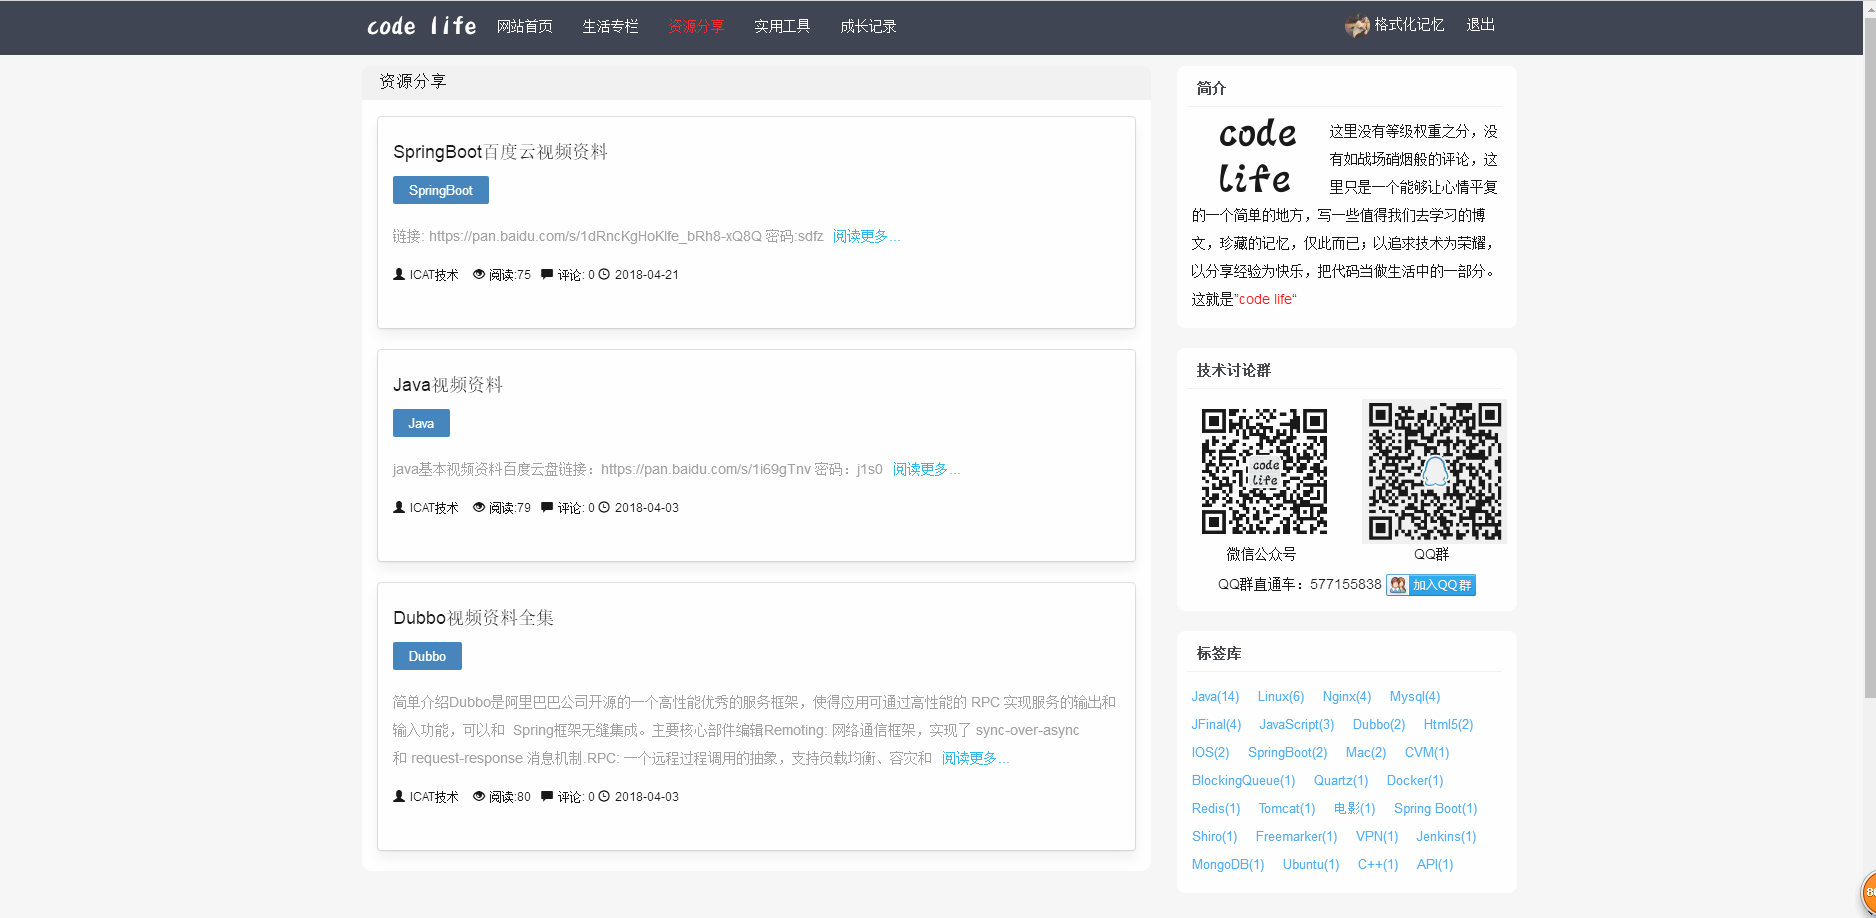
Task: Select Ubuntu(1) tag
Action: click(1311, 864)
